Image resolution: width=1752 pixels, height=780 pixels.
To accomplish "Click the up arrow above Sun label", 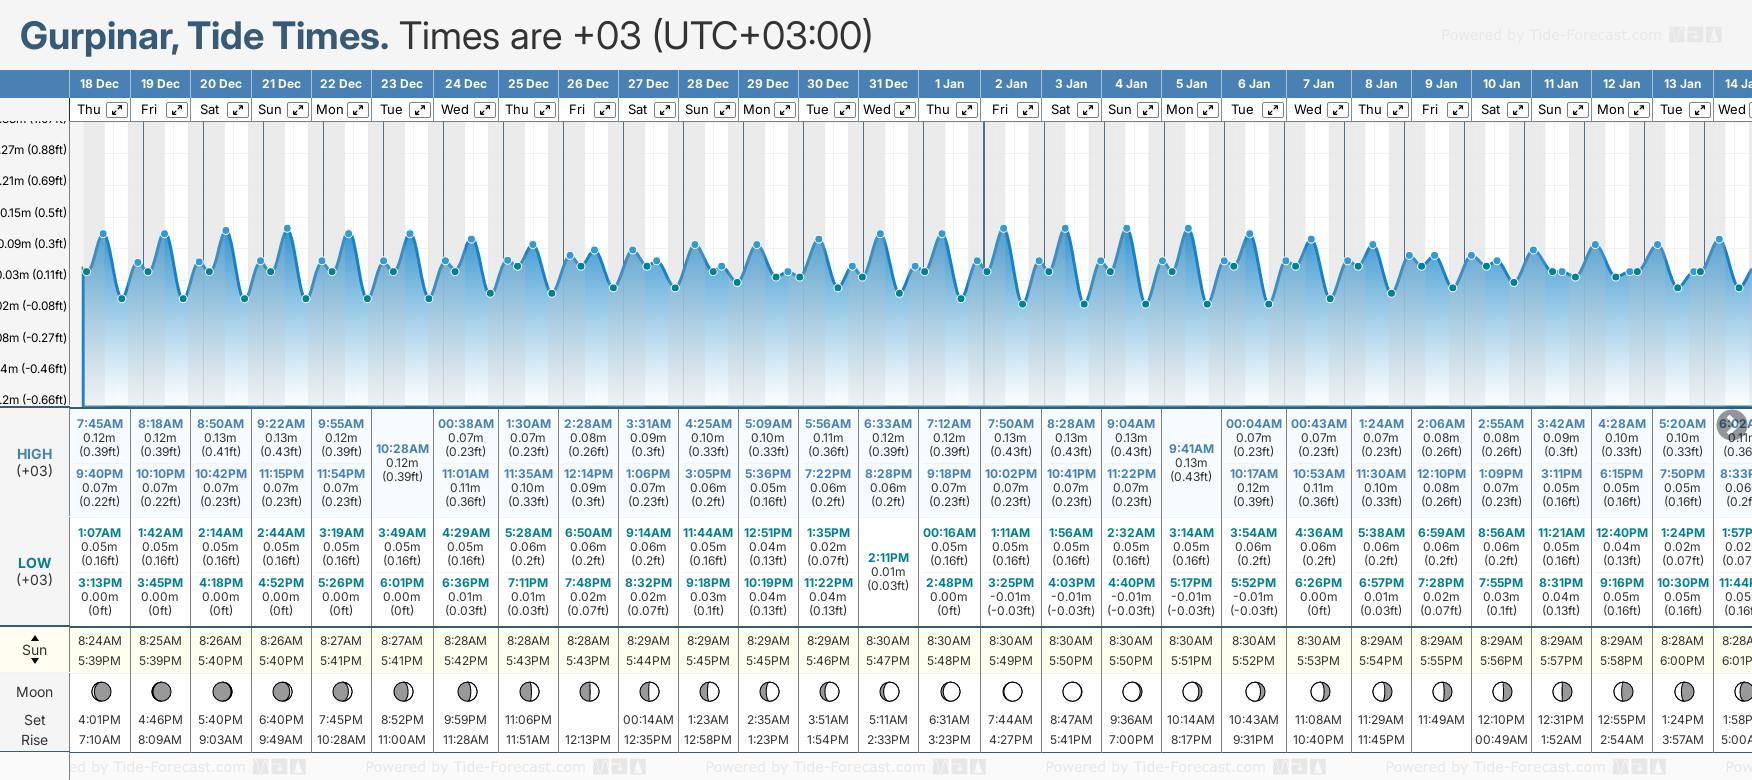I will click(x=35, y=637).
